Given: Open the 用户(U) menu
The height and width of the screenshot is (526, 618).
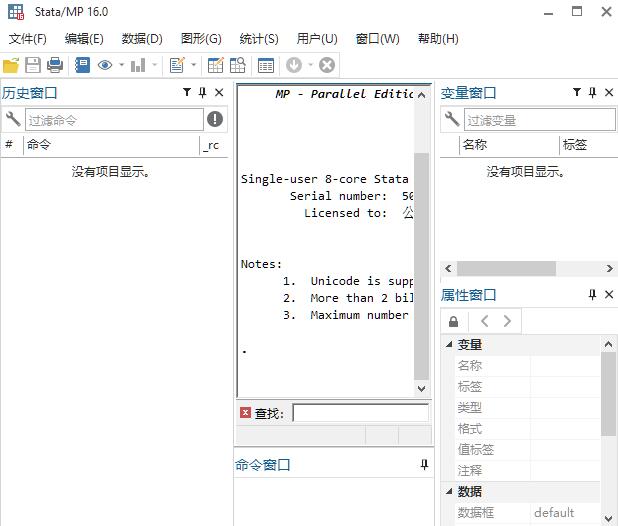Looking at the screenshot, I should (x=317, y=39).
